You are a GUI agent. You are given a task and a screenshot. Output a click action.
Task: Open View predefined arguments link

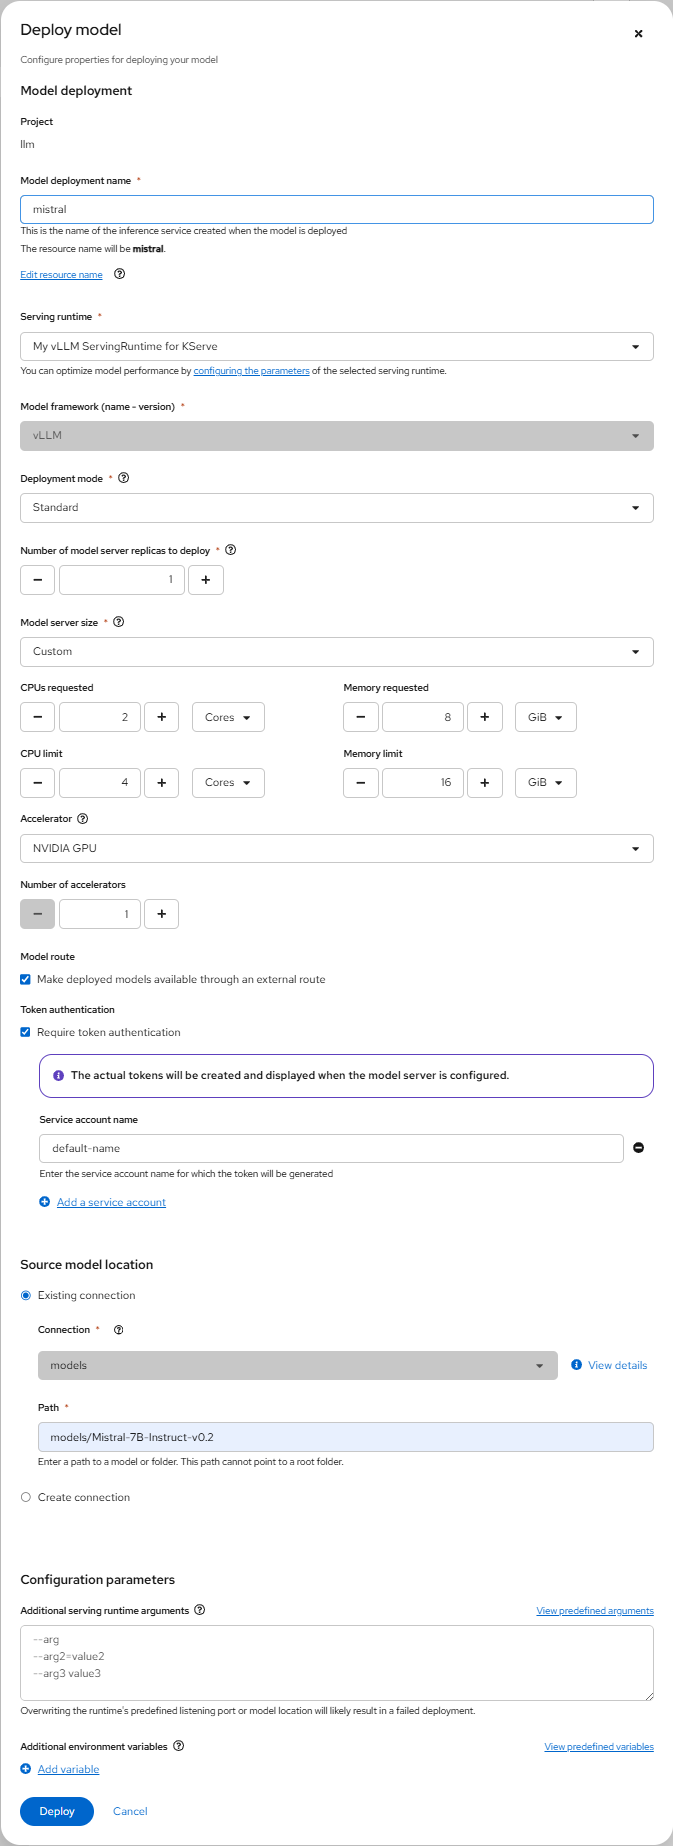click(595, 1611)
